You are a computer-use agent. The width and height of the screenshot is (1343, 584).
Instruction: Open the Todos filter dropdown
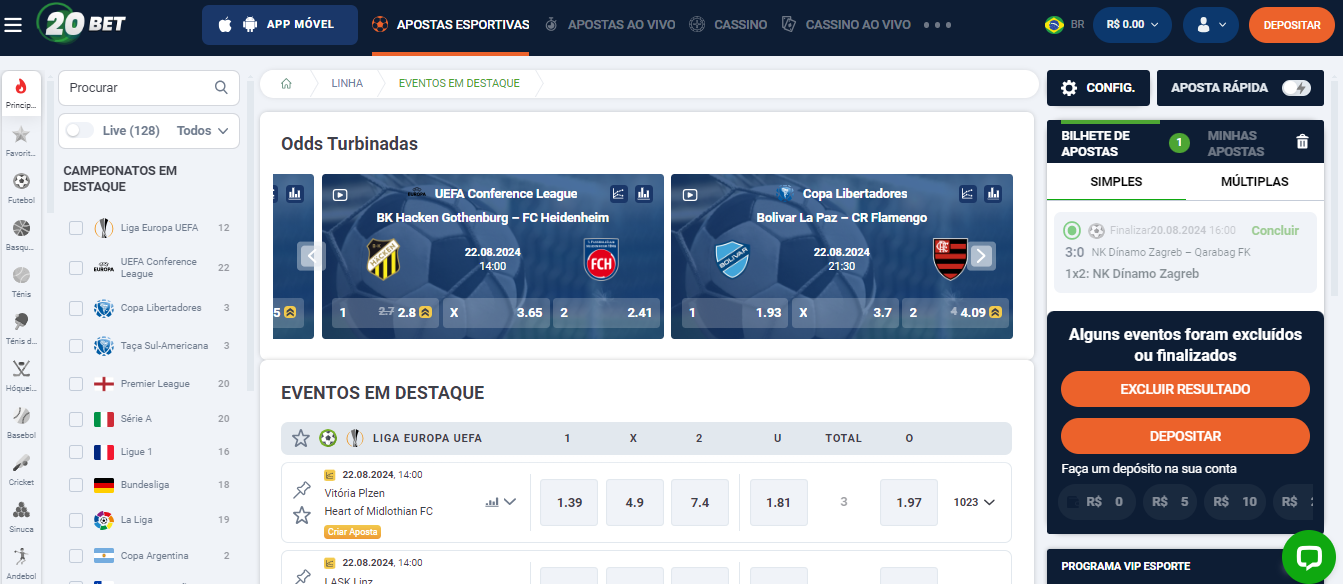[x=203, y=130]
